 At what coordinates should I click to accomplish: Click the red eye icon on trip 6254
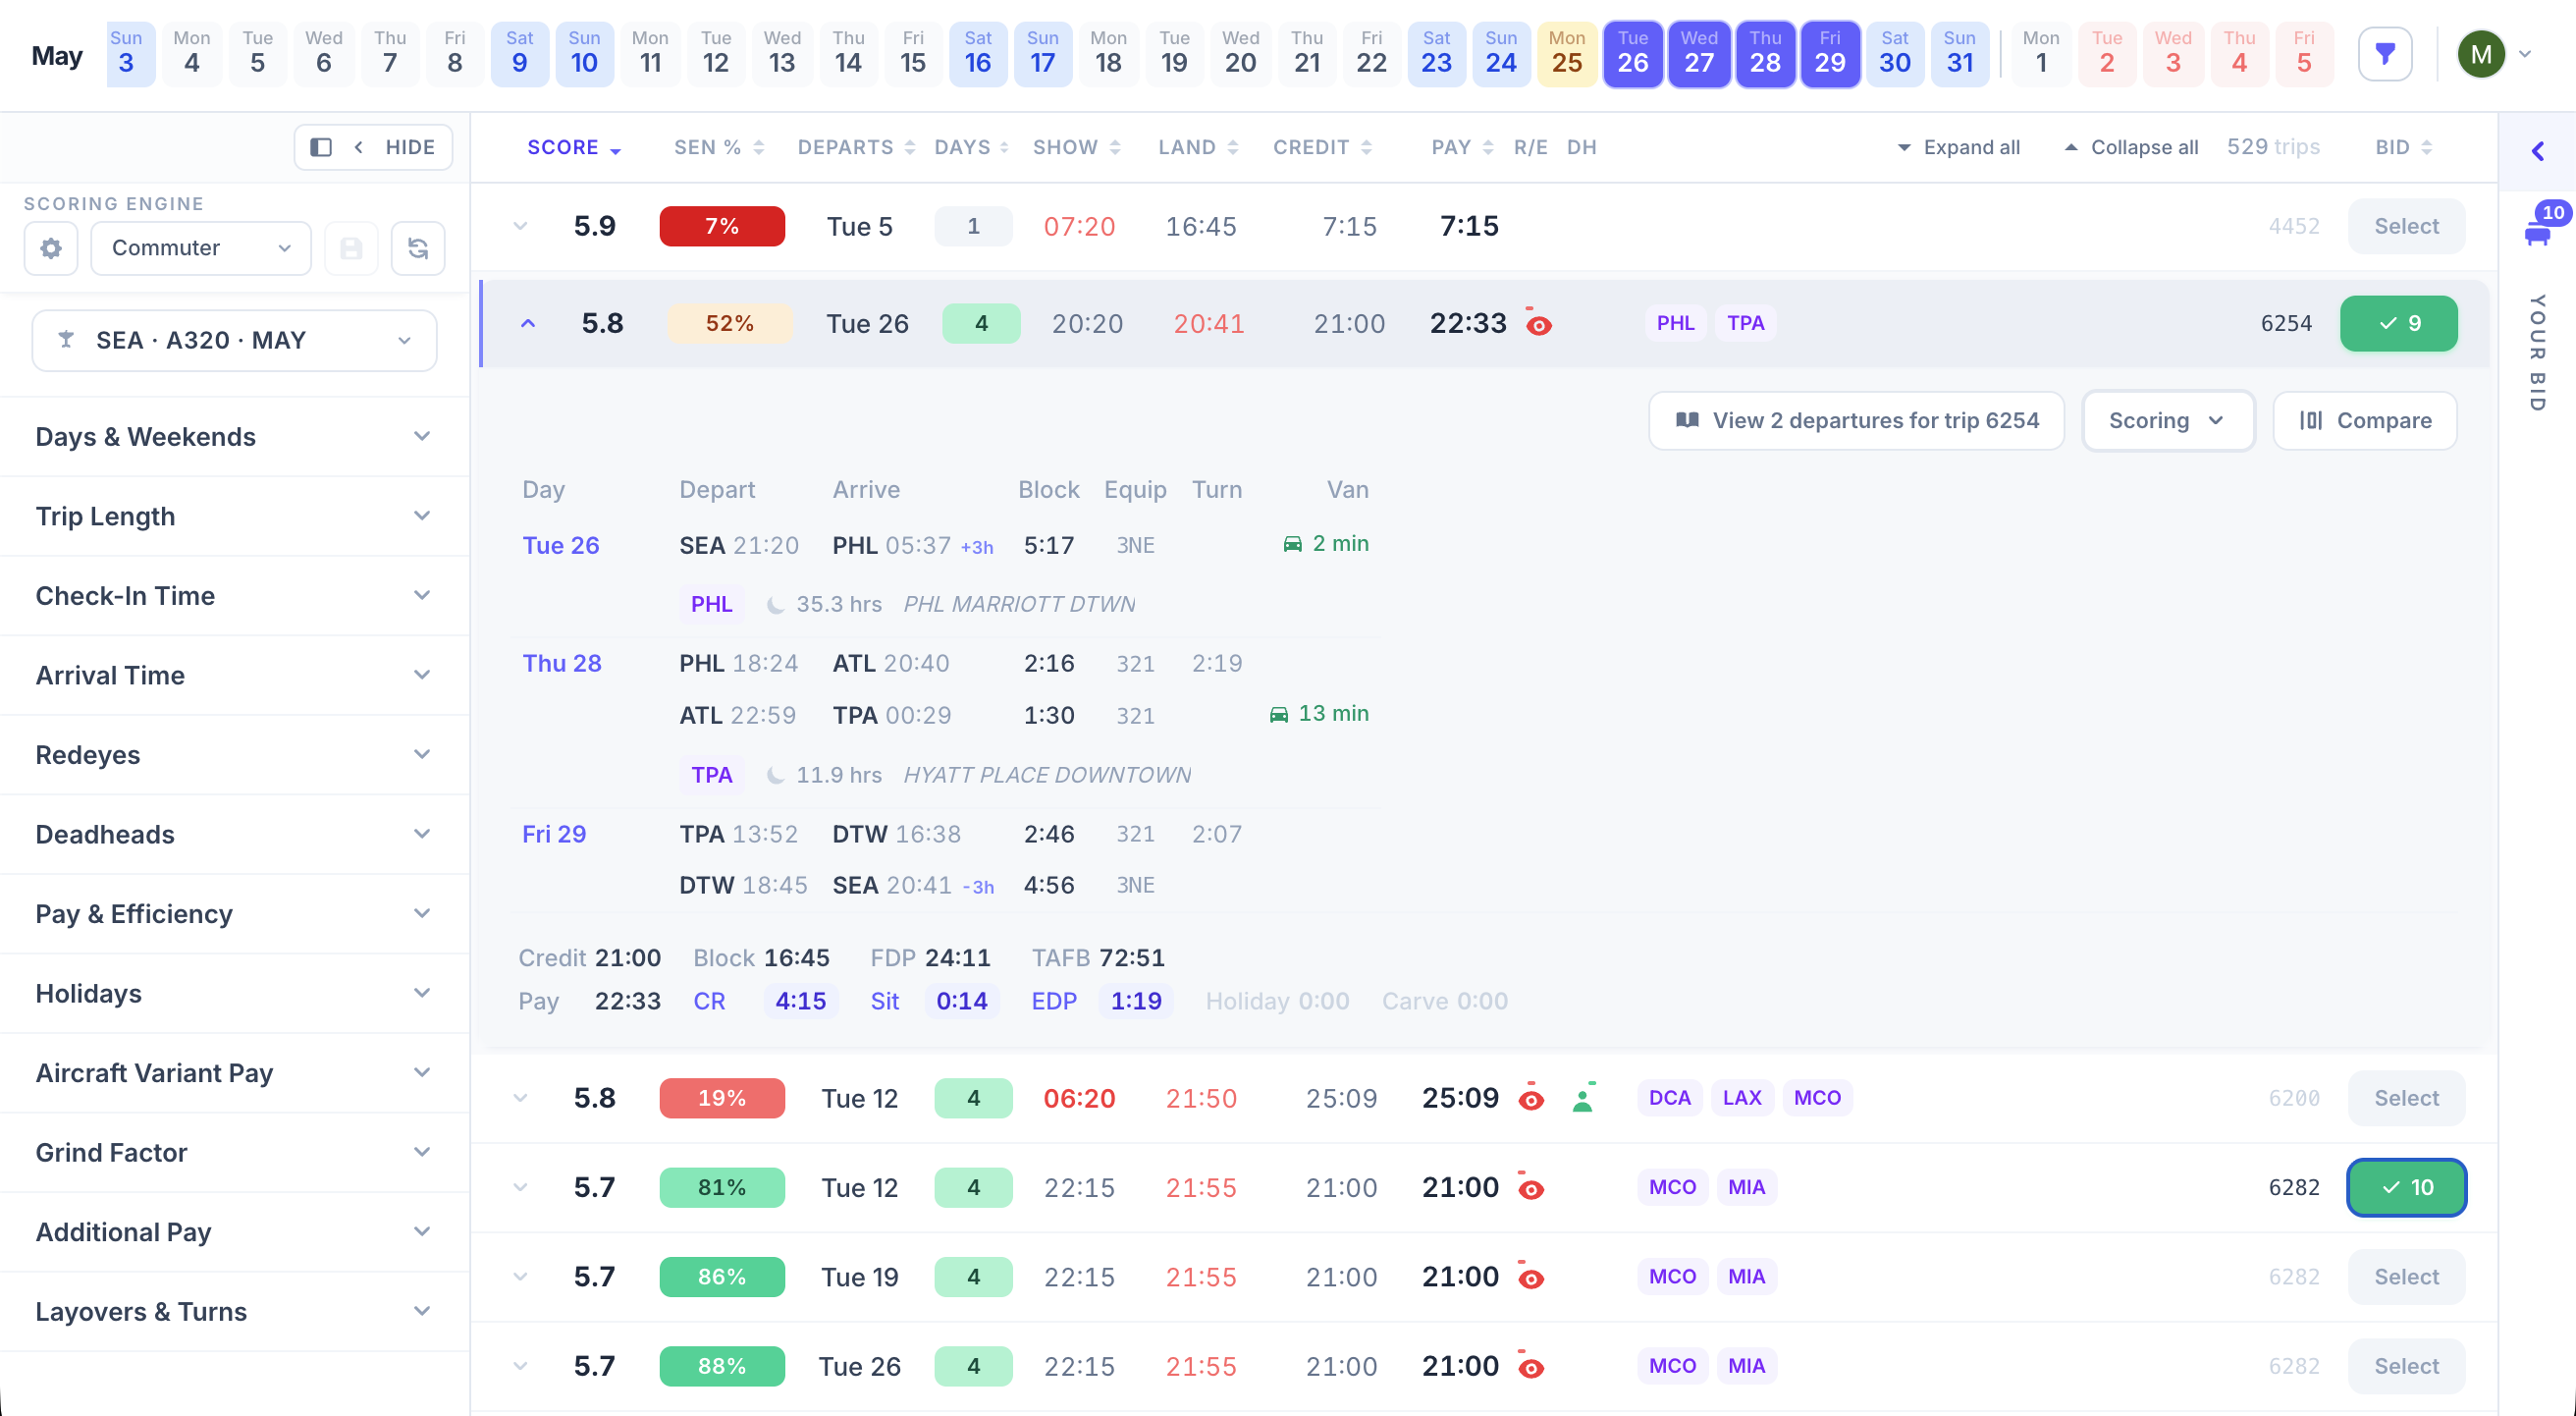1539,324
